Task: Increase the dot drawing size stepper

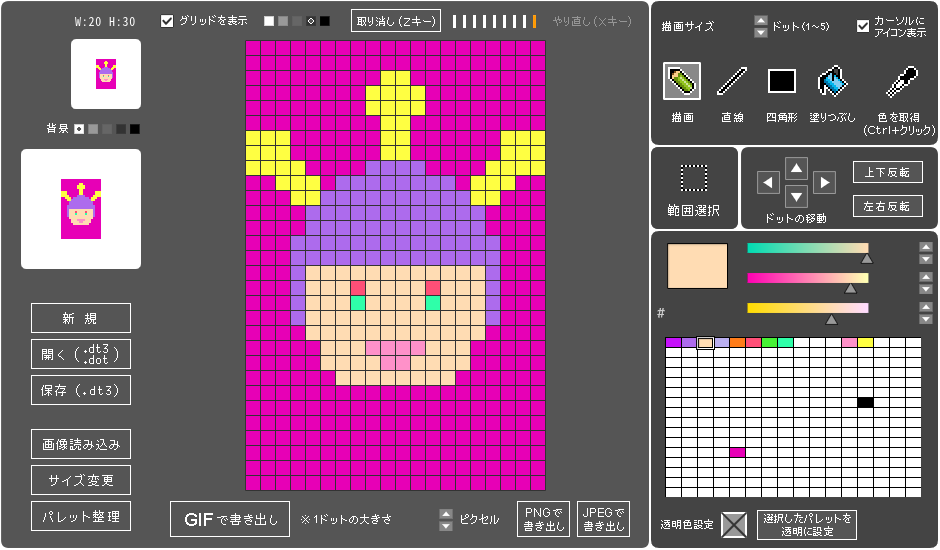Action: coord(761,20)
